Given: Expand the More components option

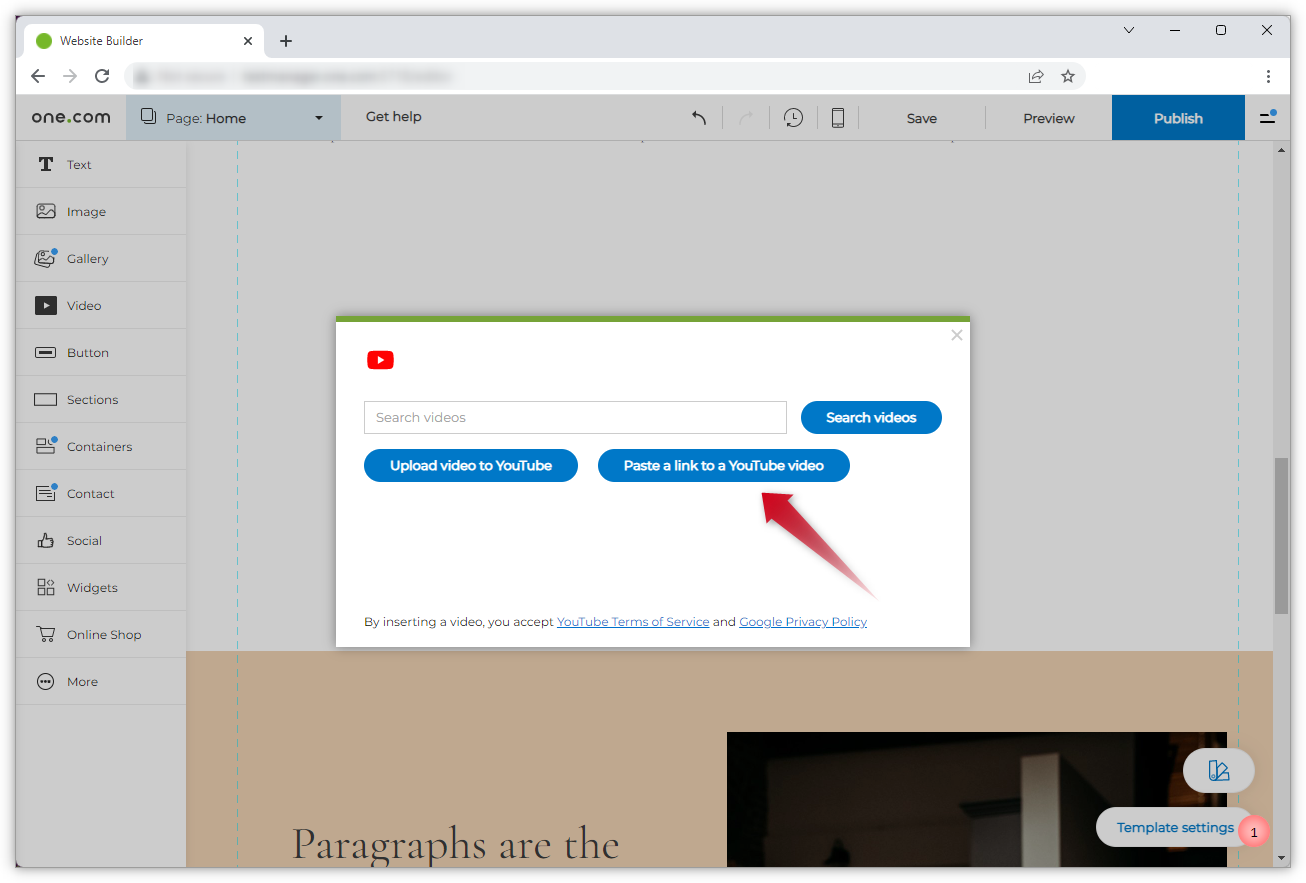Looking at the screenshot, I should (82, 682).
